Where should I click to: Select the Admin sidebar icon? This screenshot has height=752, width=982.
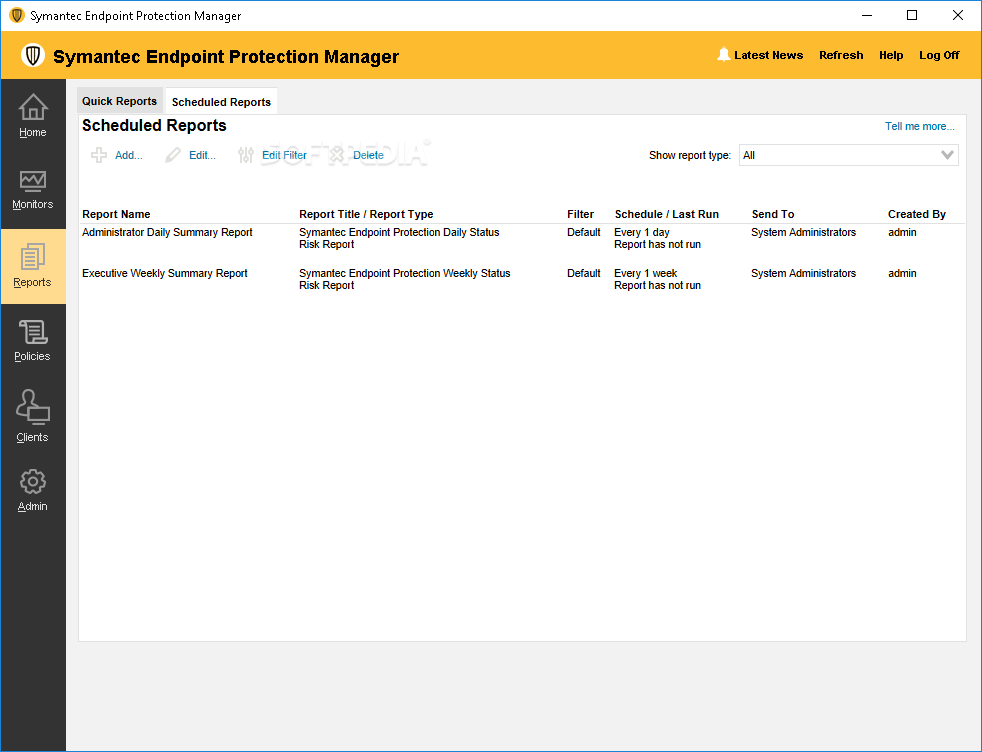(33, 490)
